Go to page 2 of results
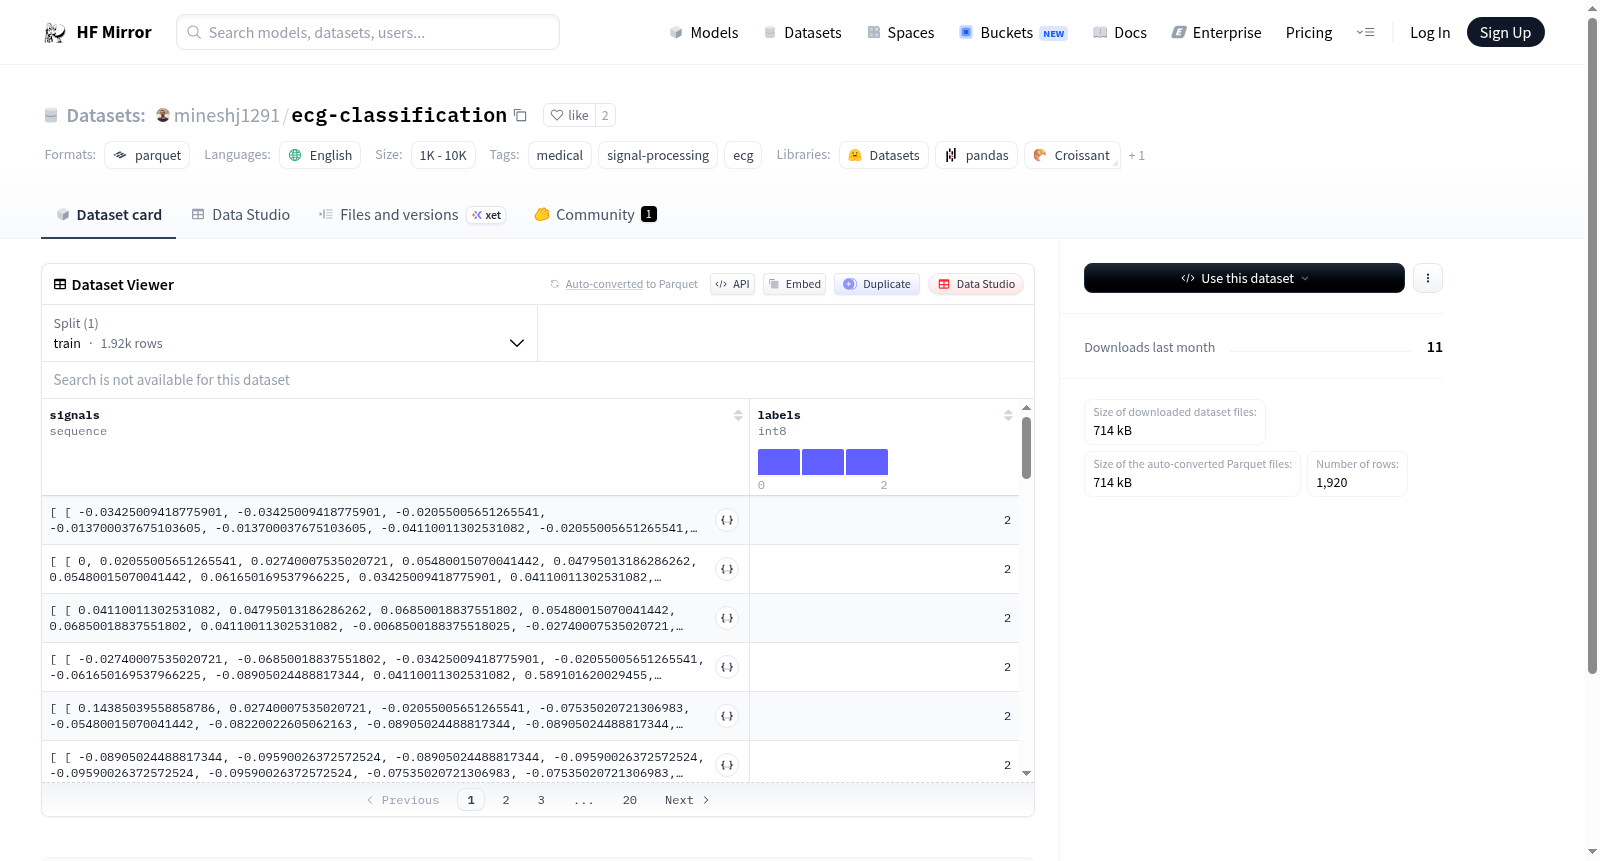 (506, 800)
